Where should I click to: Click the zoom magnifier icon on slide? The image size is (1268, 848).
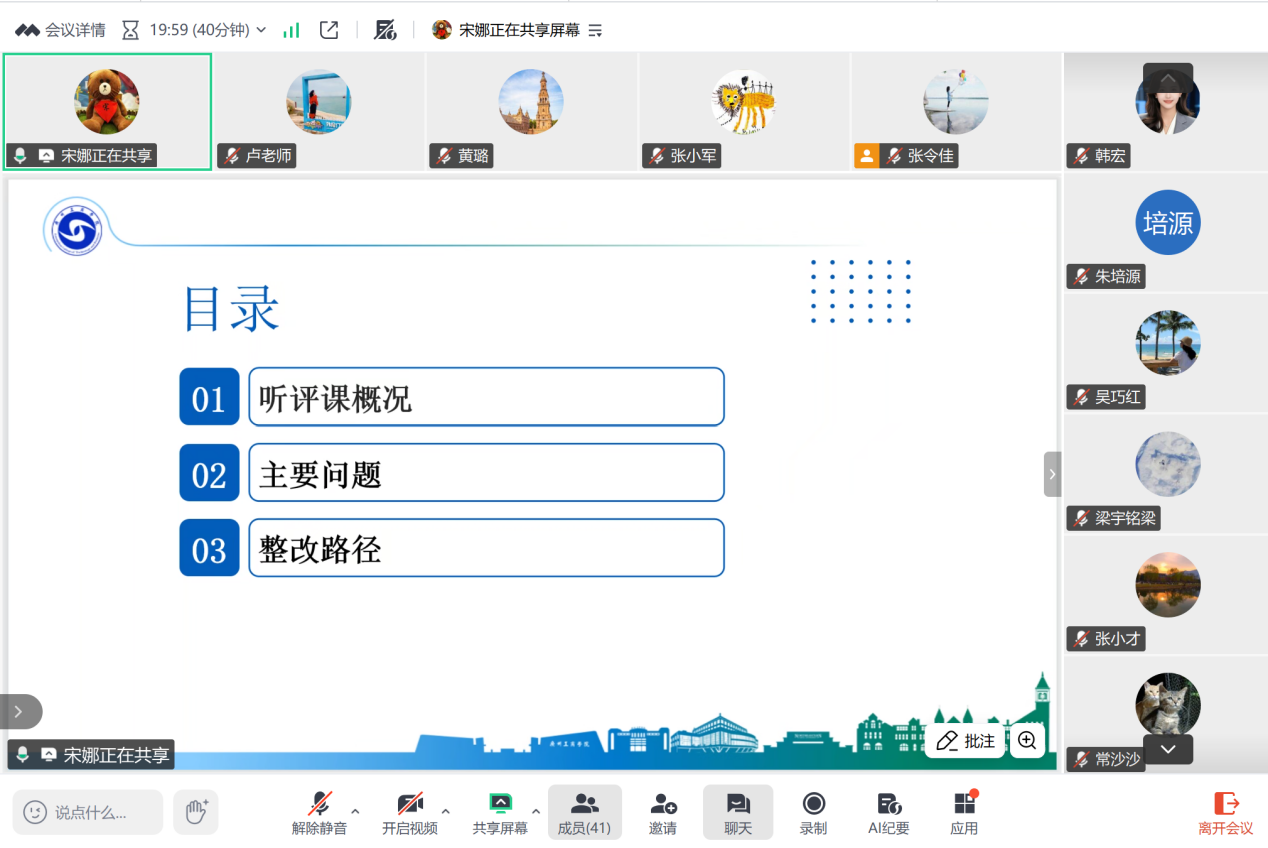tap(1027, 741)
